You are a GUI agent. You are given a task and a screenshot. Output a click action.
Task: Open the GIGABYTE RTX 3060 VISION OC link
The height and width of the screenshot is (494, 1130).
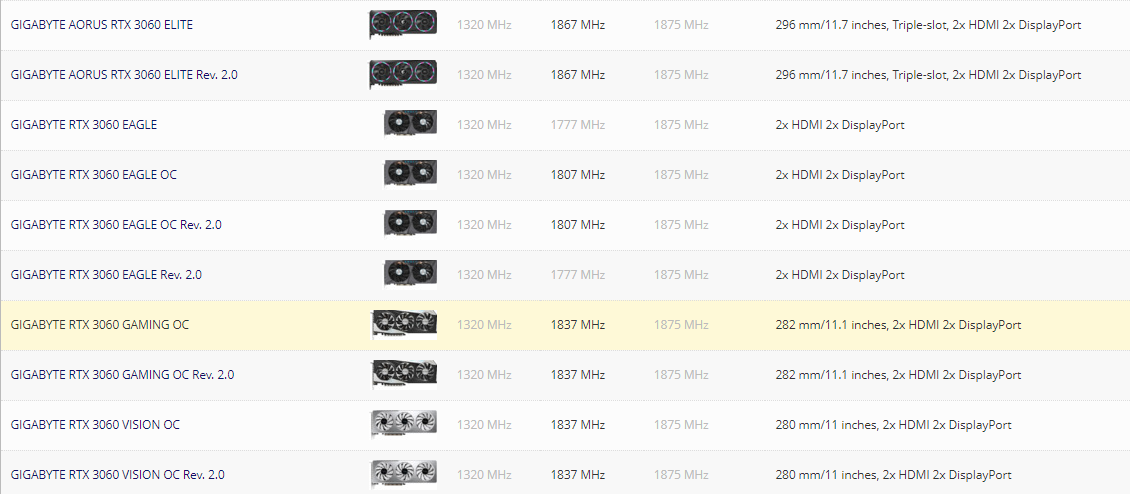pos(95,425)
